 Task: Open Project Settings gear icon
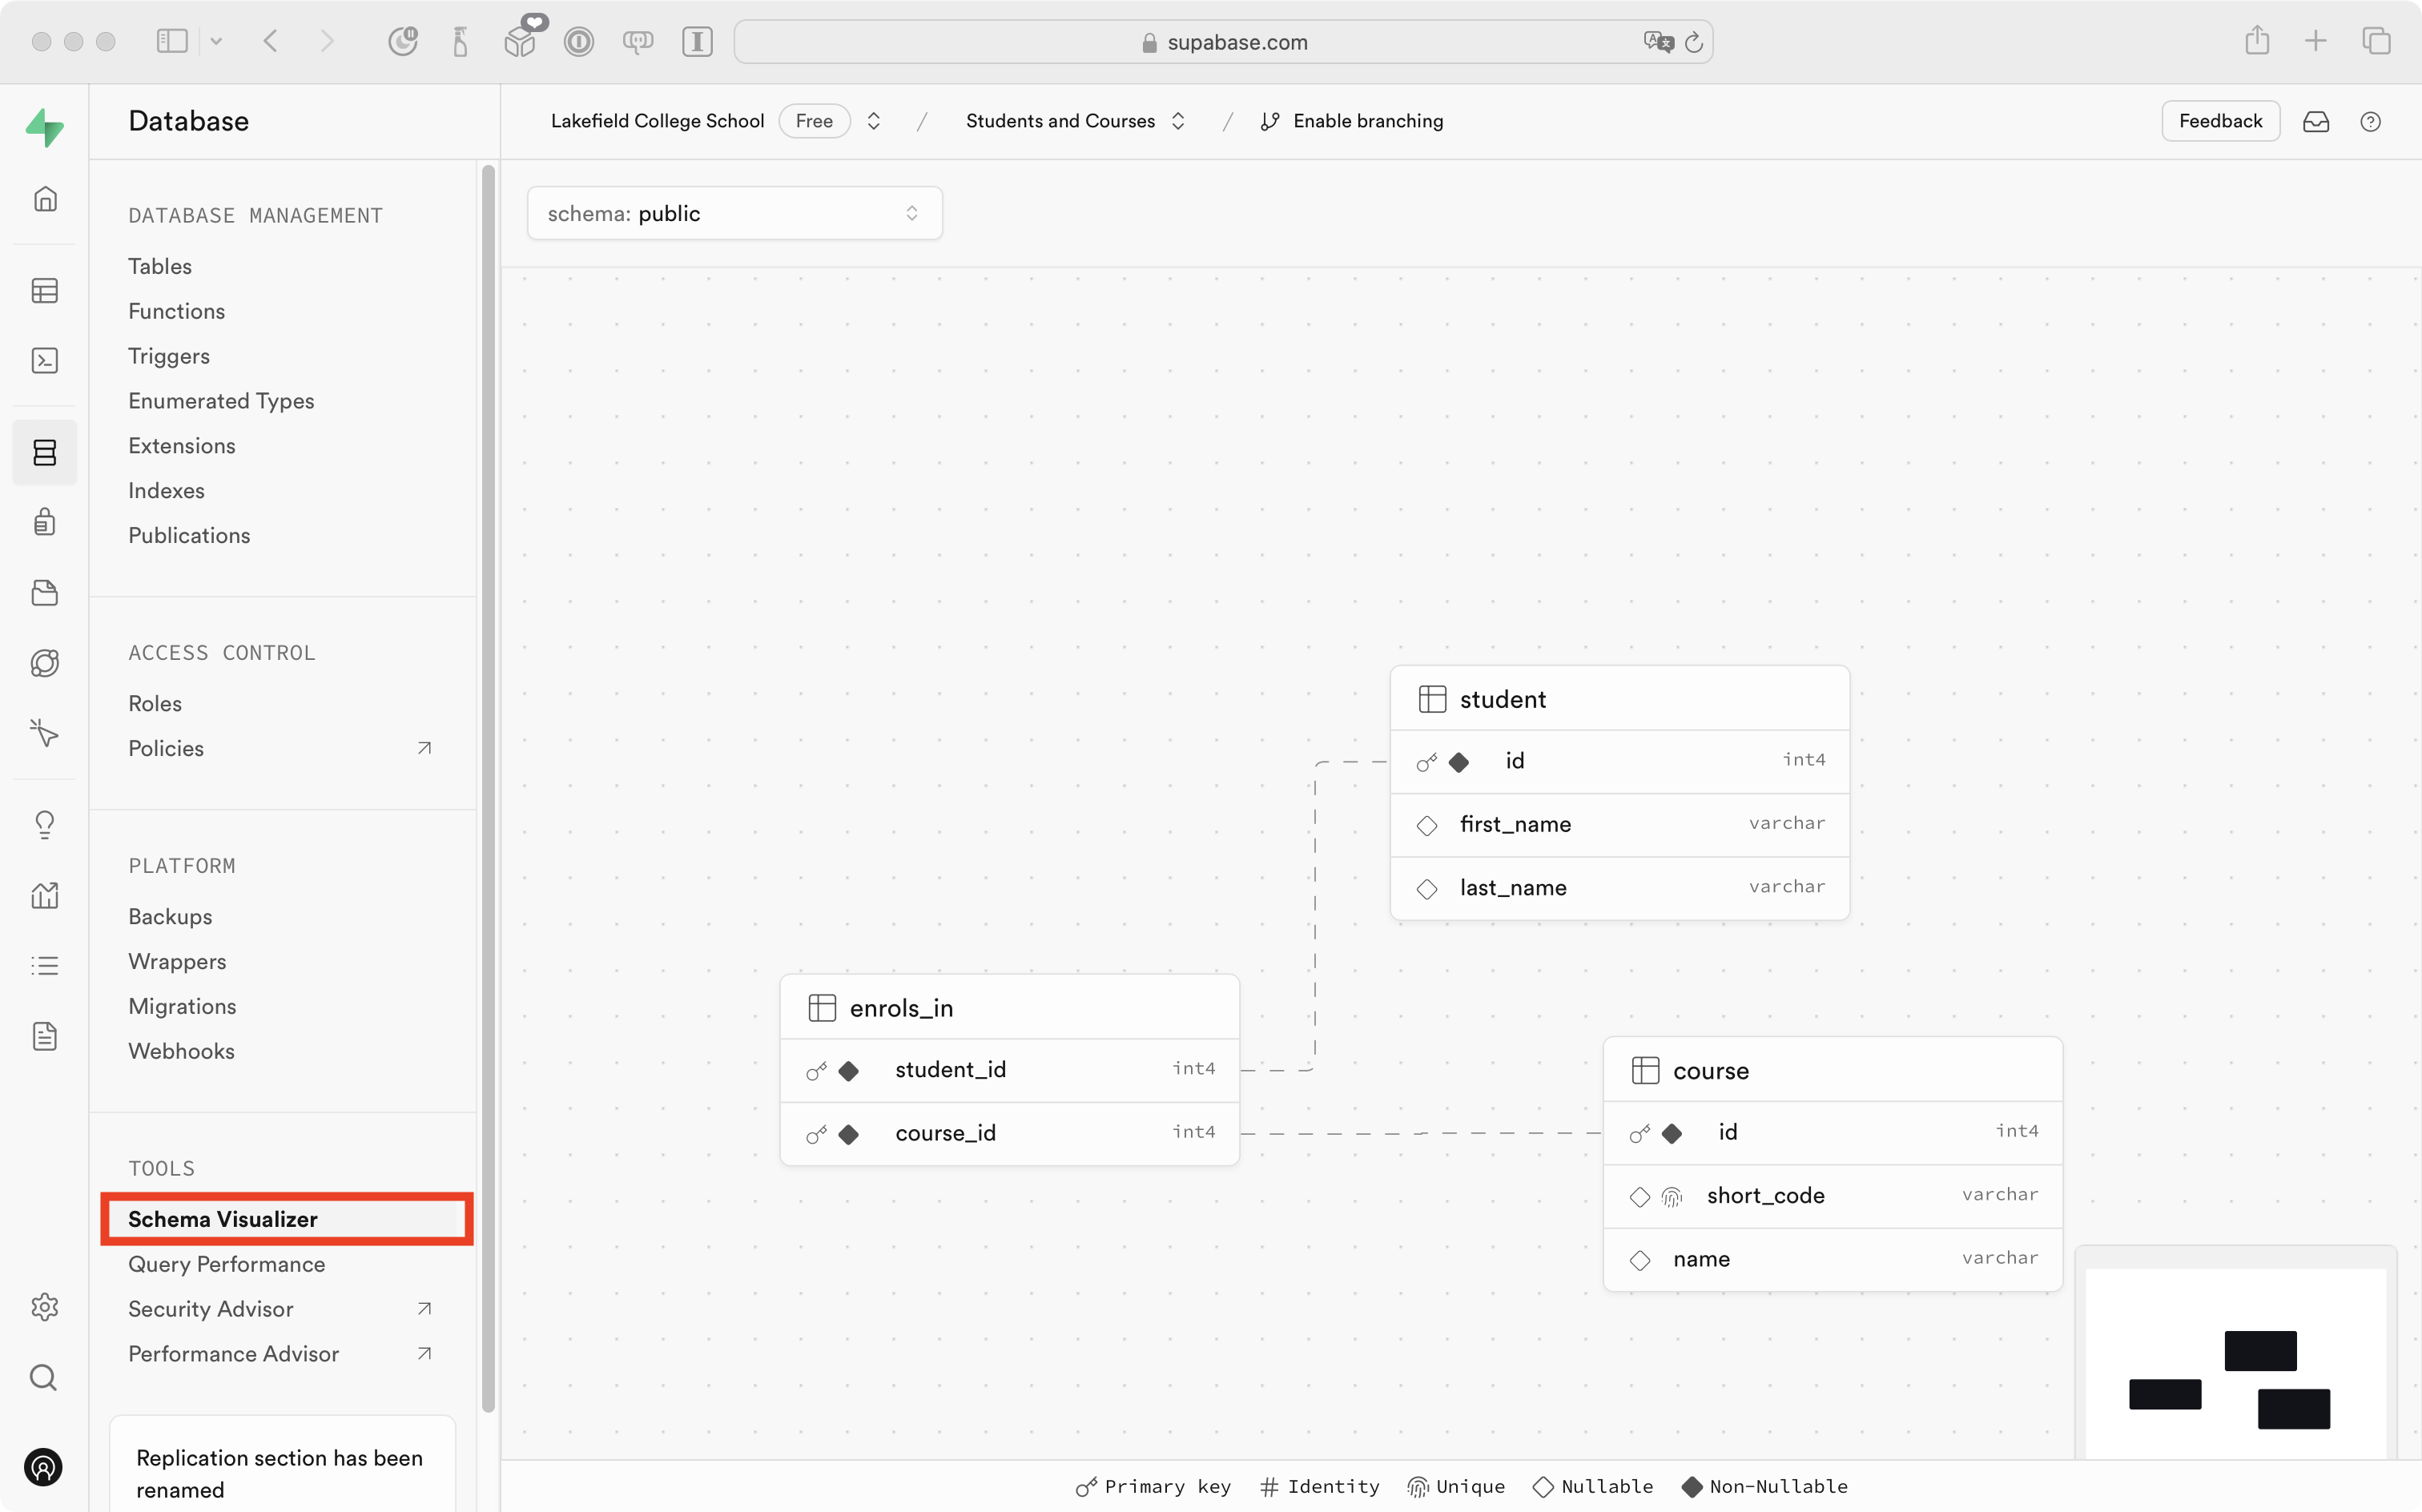click(x=45, y=1307)
